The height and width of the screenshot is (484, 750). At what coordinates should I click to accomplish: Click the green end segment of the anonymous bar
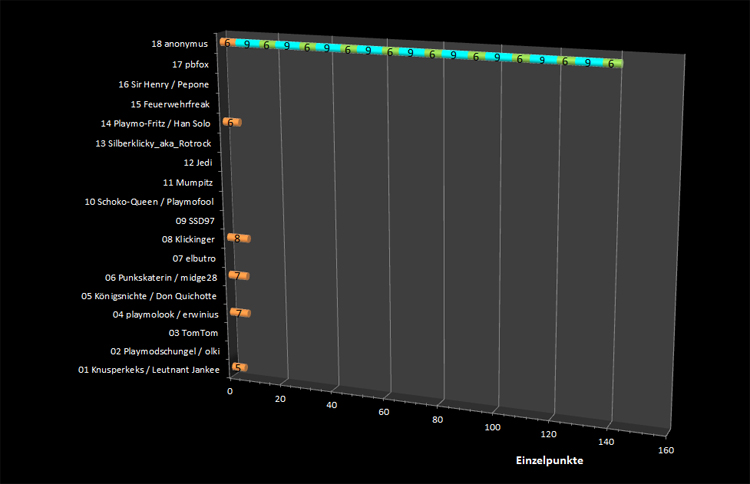coord(613,63)
